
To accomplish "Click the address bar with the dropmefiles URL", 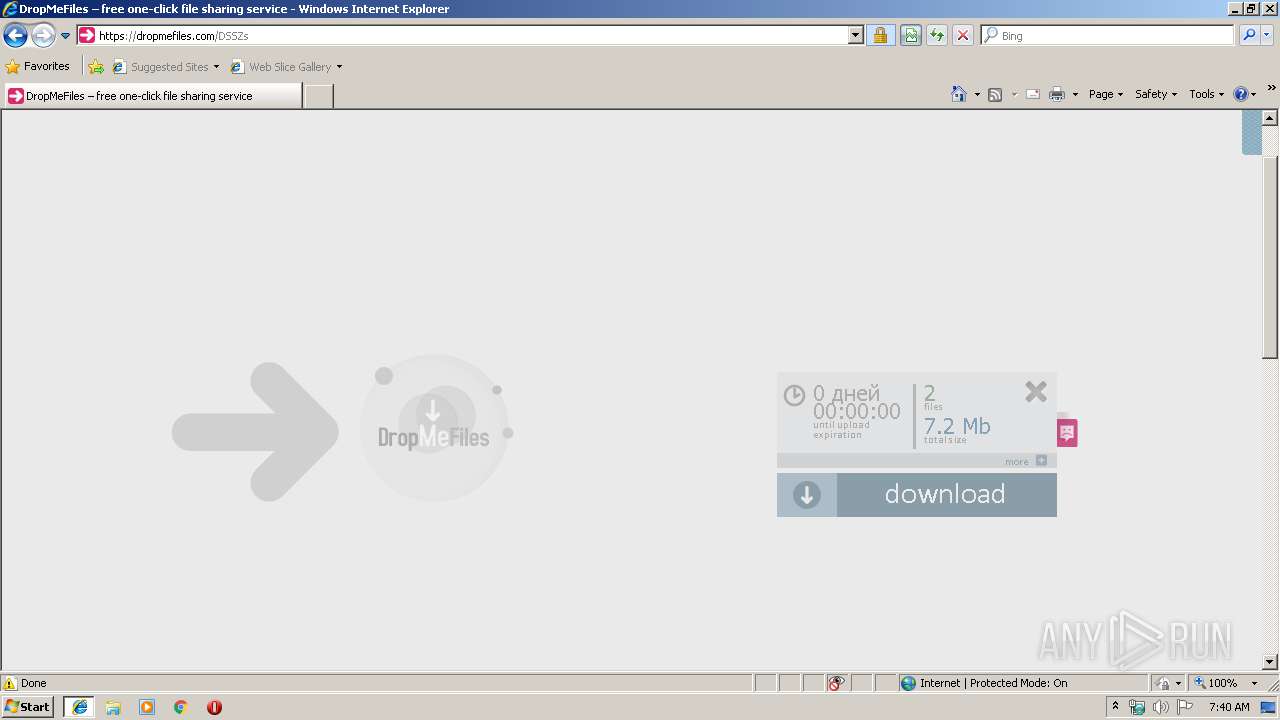I will coord(463,35).
